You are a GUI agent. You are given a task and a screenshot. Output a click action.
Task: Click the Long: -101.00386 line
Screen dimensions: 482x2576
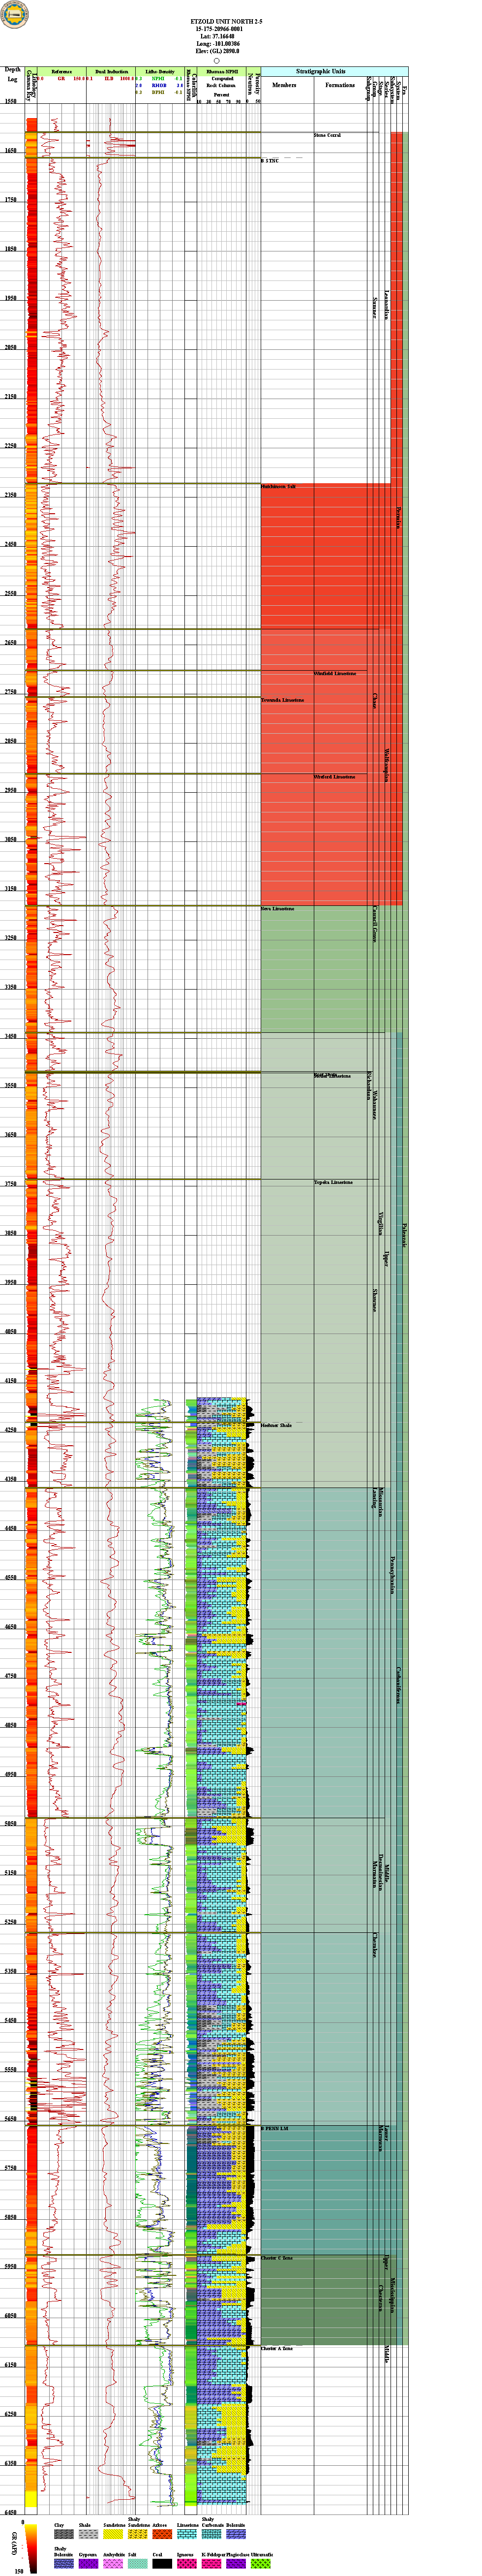coord(217,45)
